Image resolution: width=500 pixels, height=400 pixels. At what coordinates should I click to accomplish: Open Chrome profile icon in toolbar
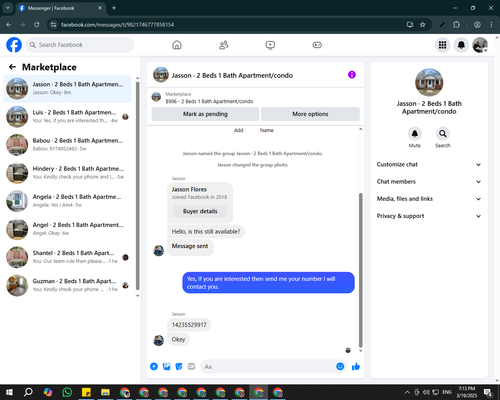click(477, 25)
